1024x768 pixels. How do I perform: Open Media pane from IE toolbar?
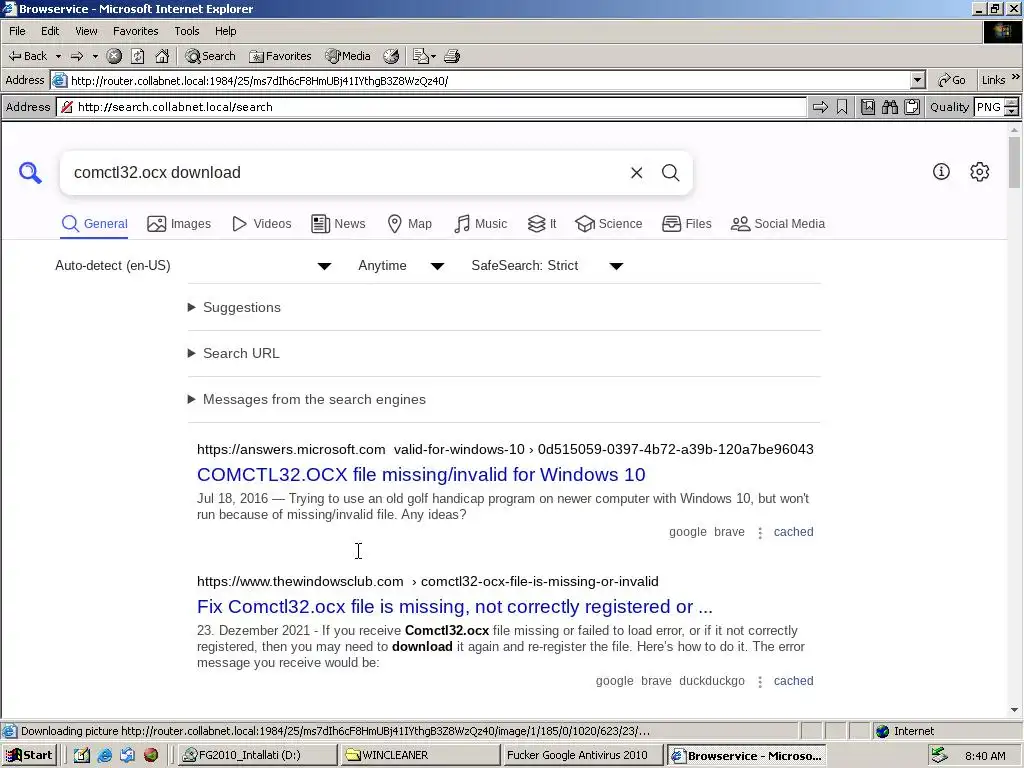pos(348,56)
